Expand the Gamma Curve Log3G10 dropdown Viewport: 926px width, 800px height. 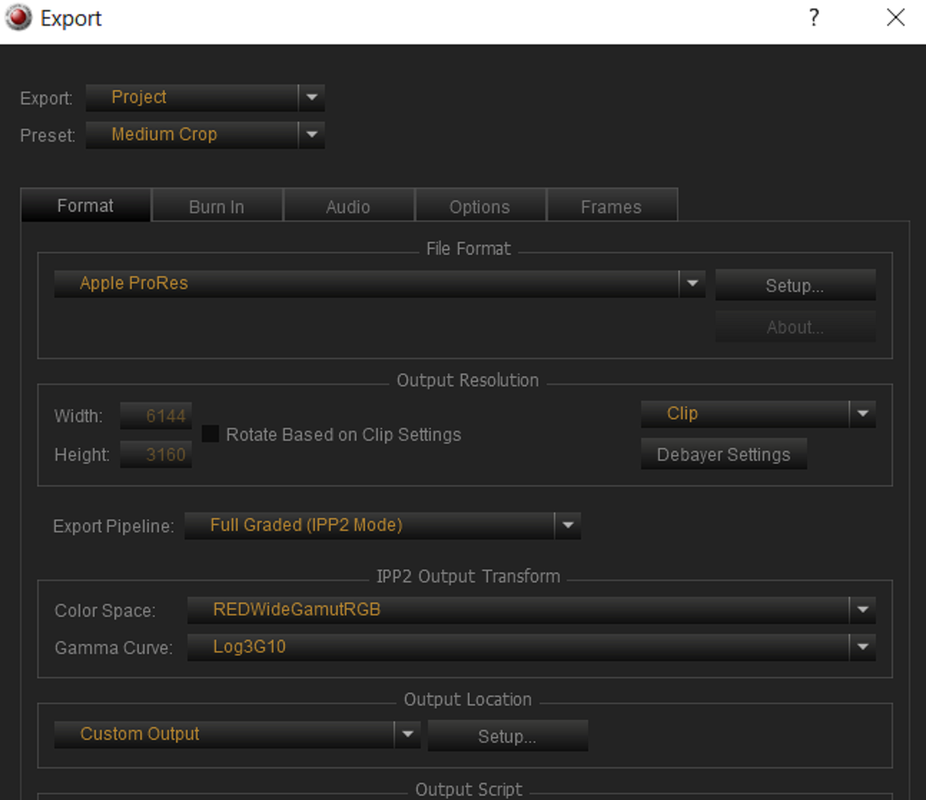coord(531,647)
